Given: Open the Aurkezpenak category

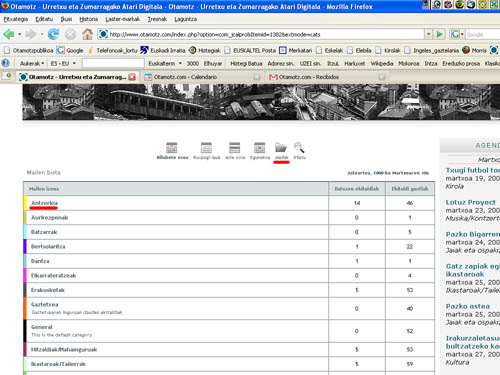Looking at the screenshot, I should pos(49,218).
